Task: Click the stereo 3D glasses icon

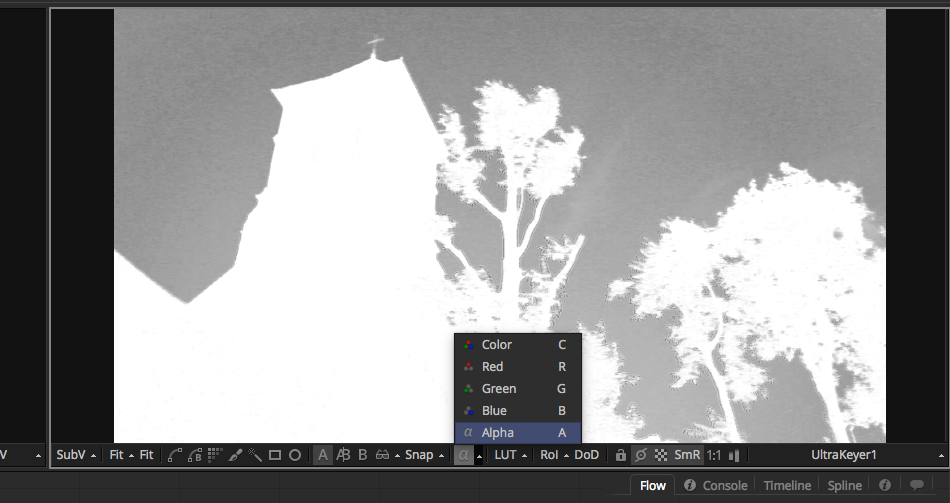Action: (x=382, y=455)
